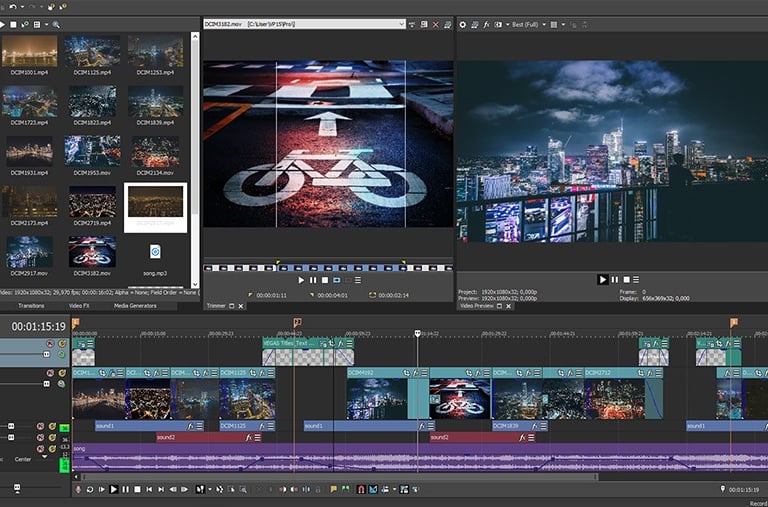768x507 pixels.
Task: Click the media bin vertical scrollbar
Action: [x=195, y=160]
